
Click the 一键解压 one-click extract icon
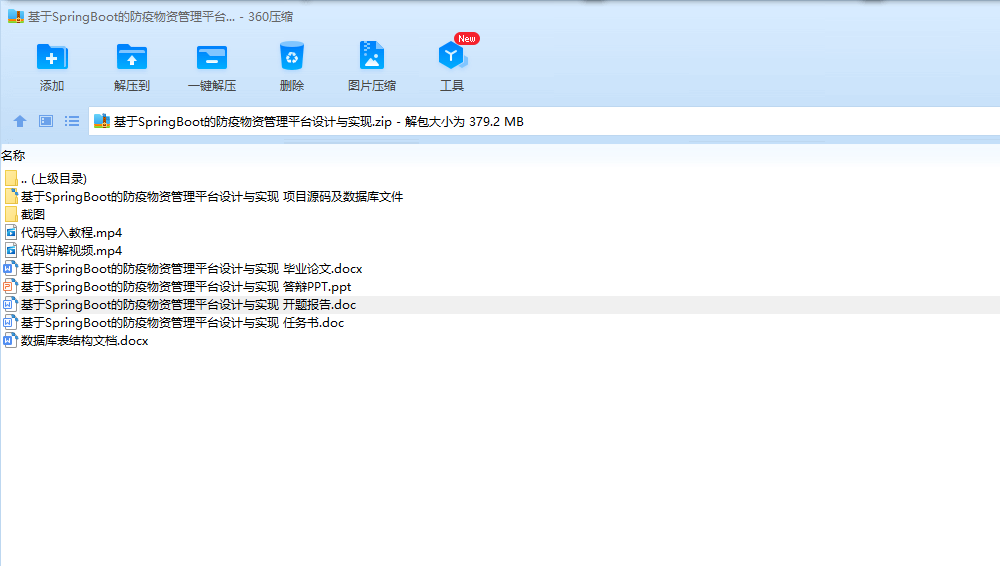point(212,57)
